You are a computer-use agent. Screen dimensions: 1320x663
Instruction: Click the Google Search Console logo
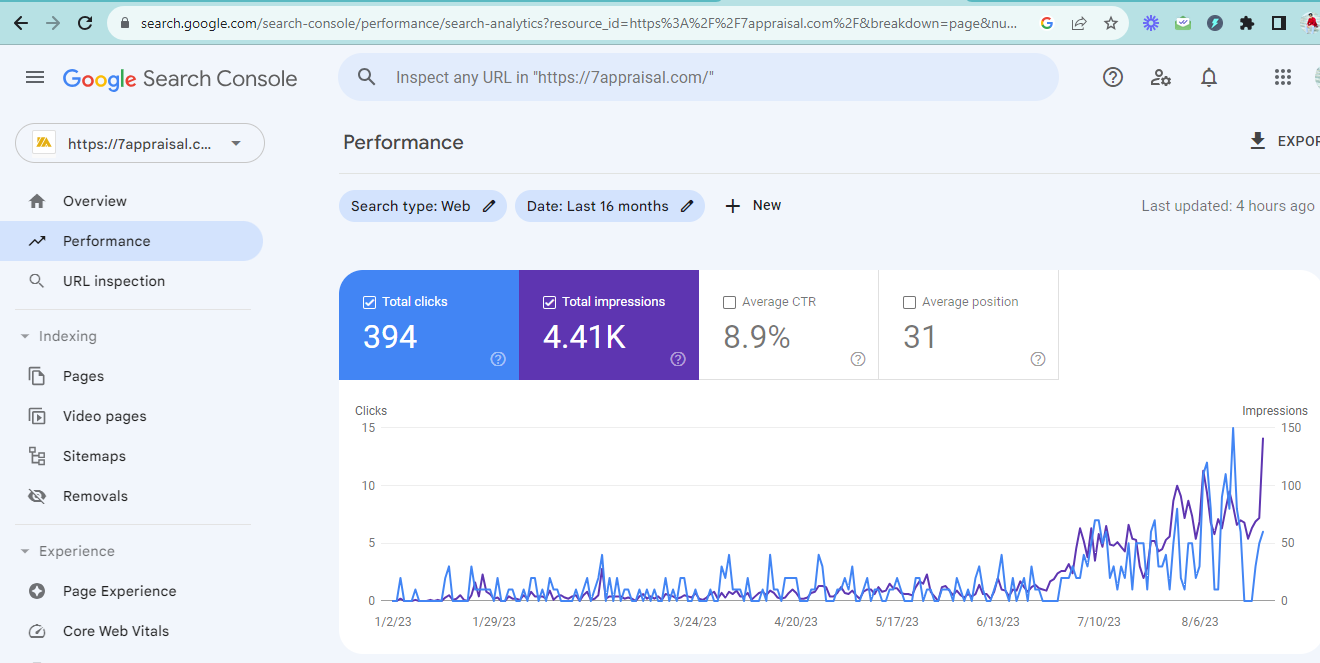(x=180, y=79)
